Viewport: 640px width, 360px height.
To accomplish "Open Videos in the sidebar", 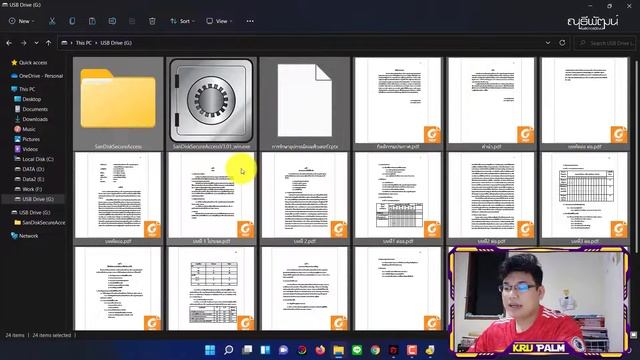I will [x=26, y=149].
